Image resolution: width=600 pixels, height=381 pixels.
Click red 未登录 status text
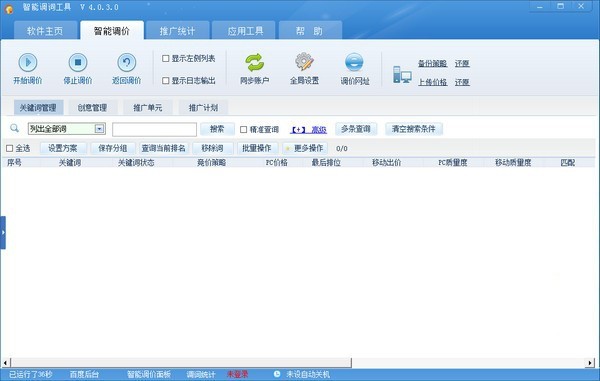pos(238,374)
